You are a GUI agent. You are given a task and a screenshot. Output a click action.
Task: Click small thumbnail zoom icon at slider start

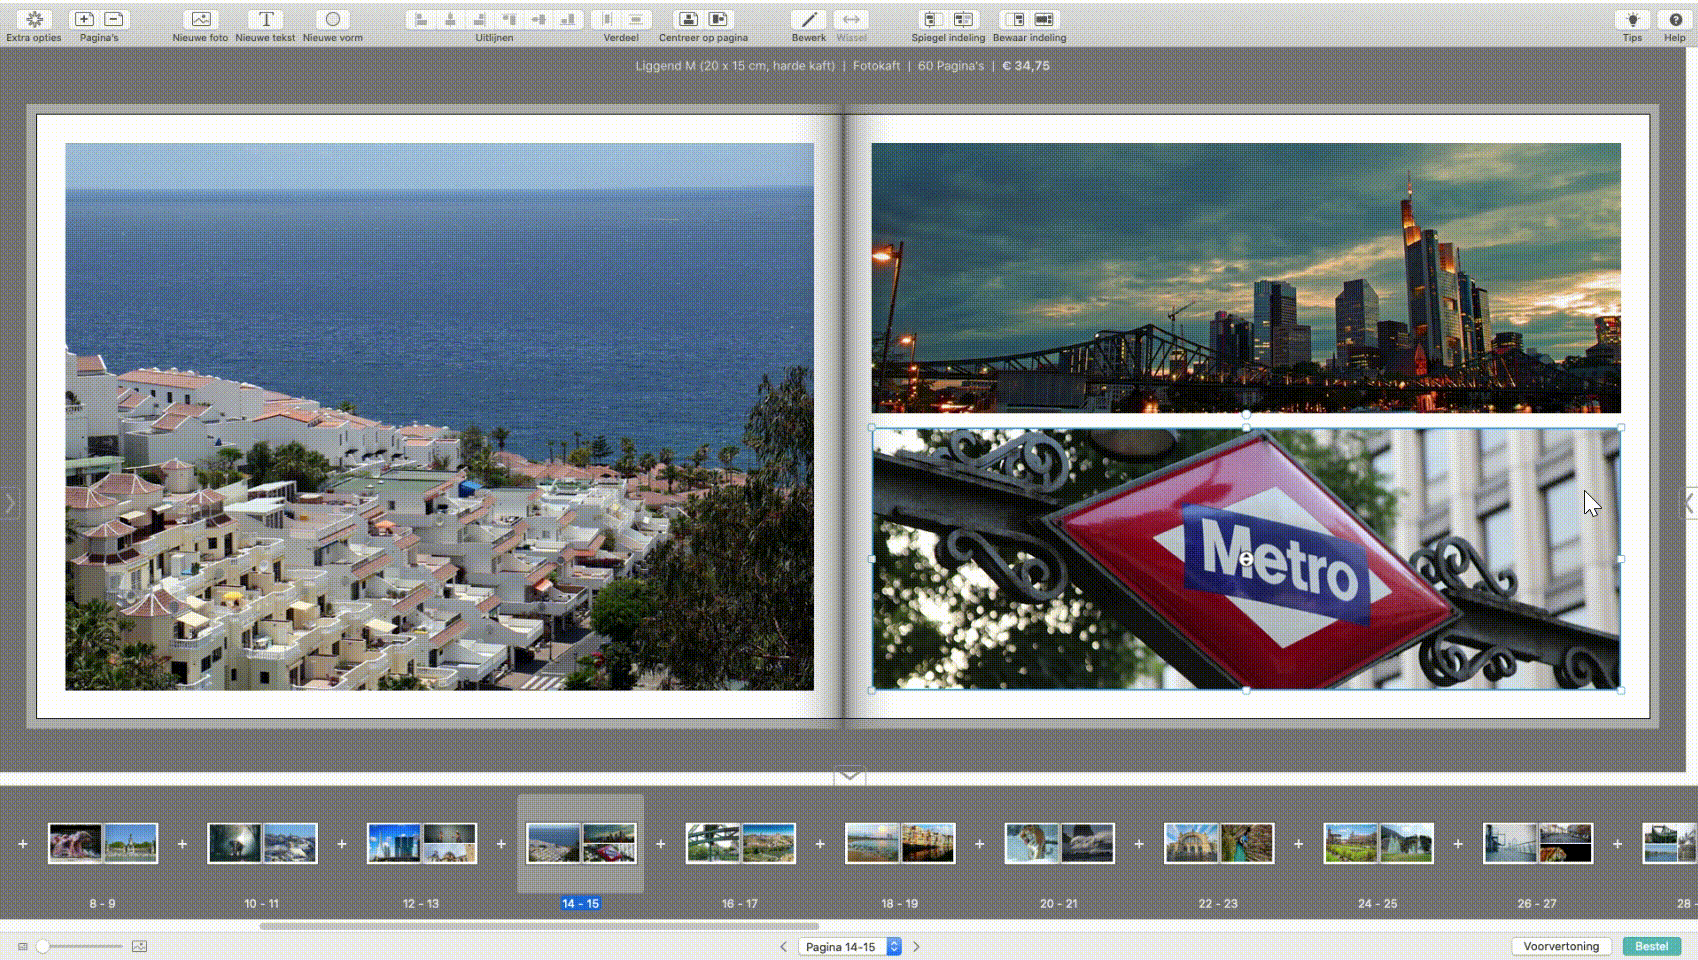(22, 946)
